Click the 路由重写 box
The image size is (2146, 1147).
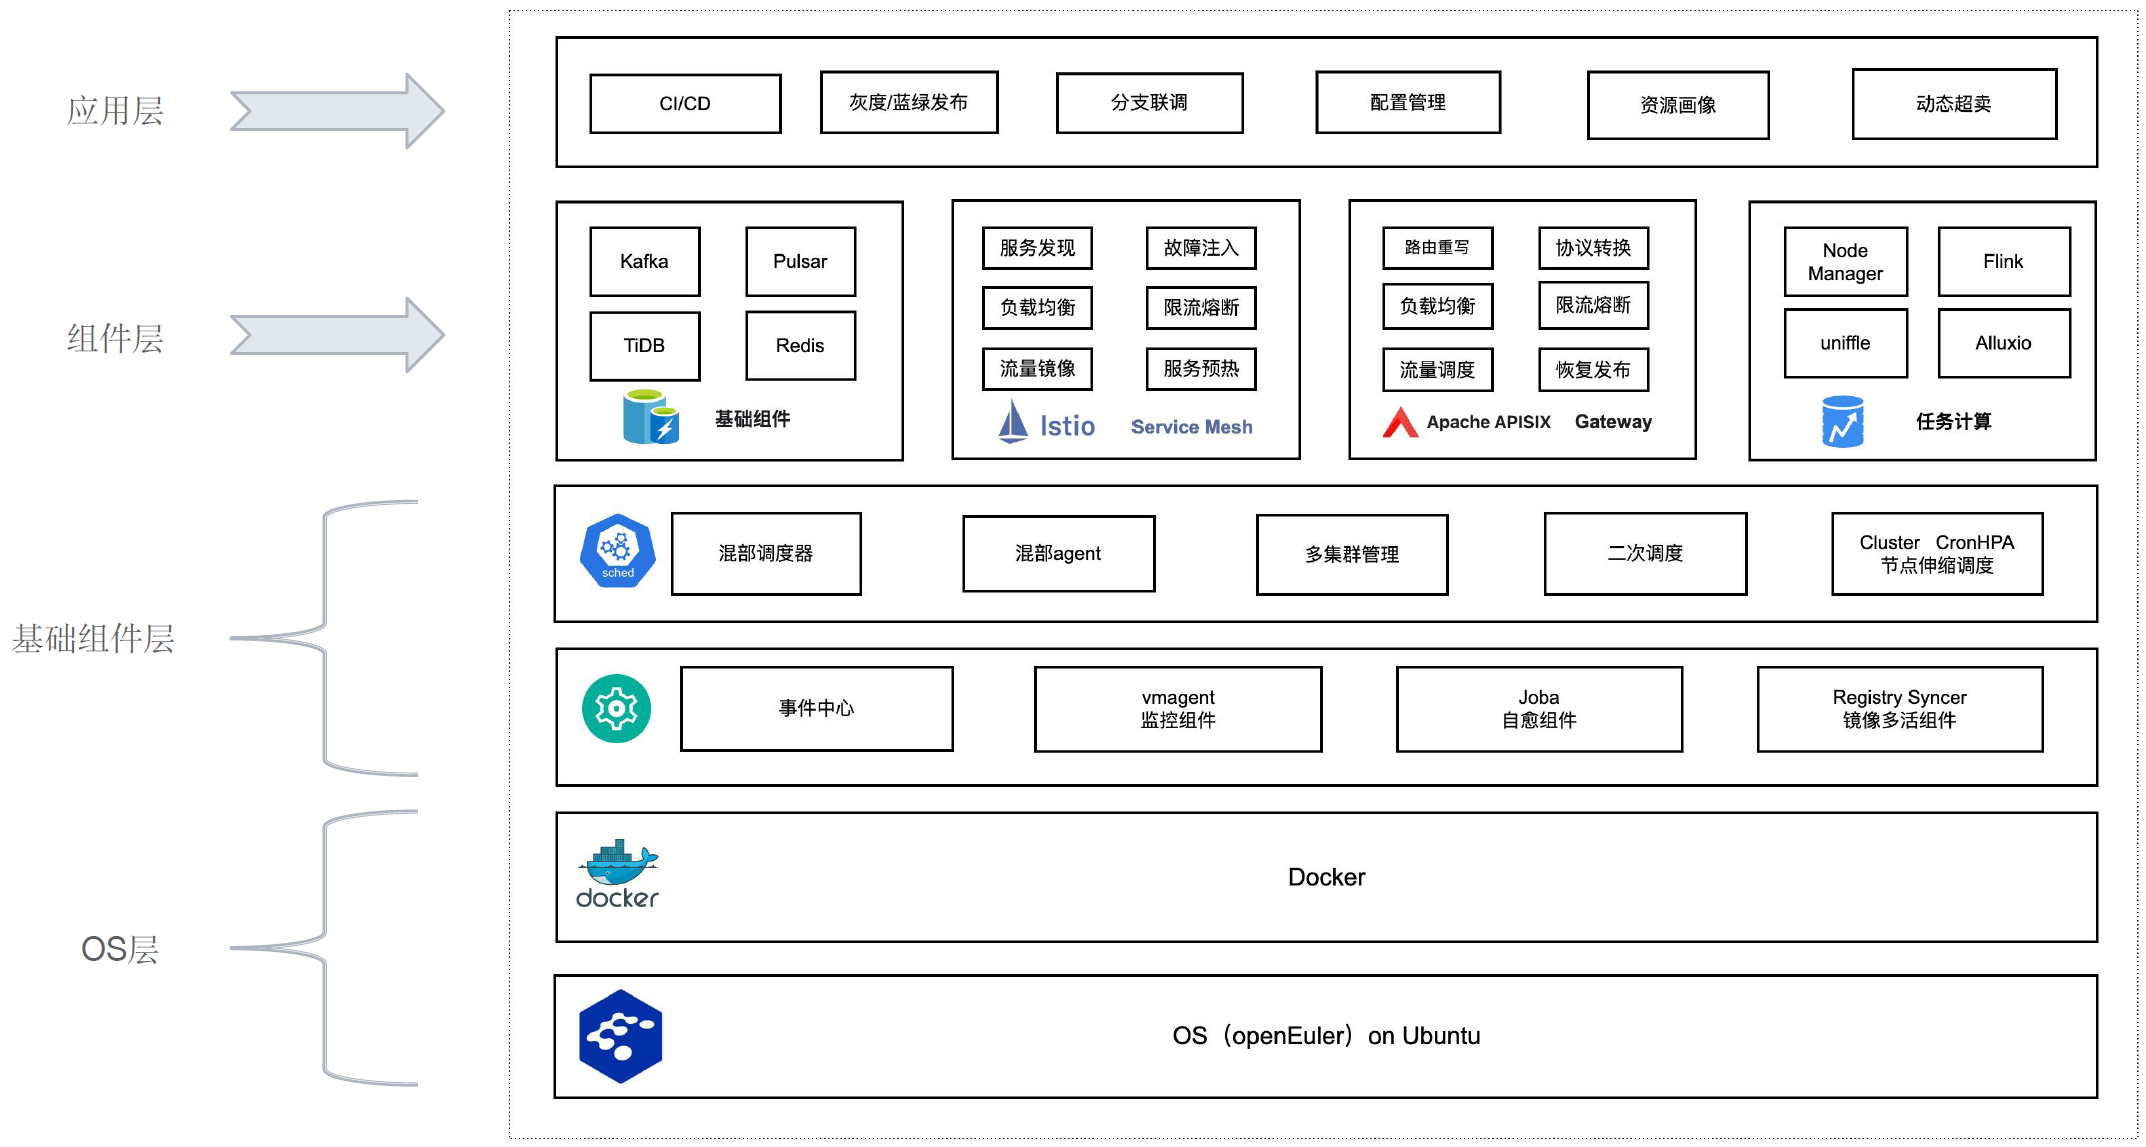pyautogui.click(x=1438, y=248)
